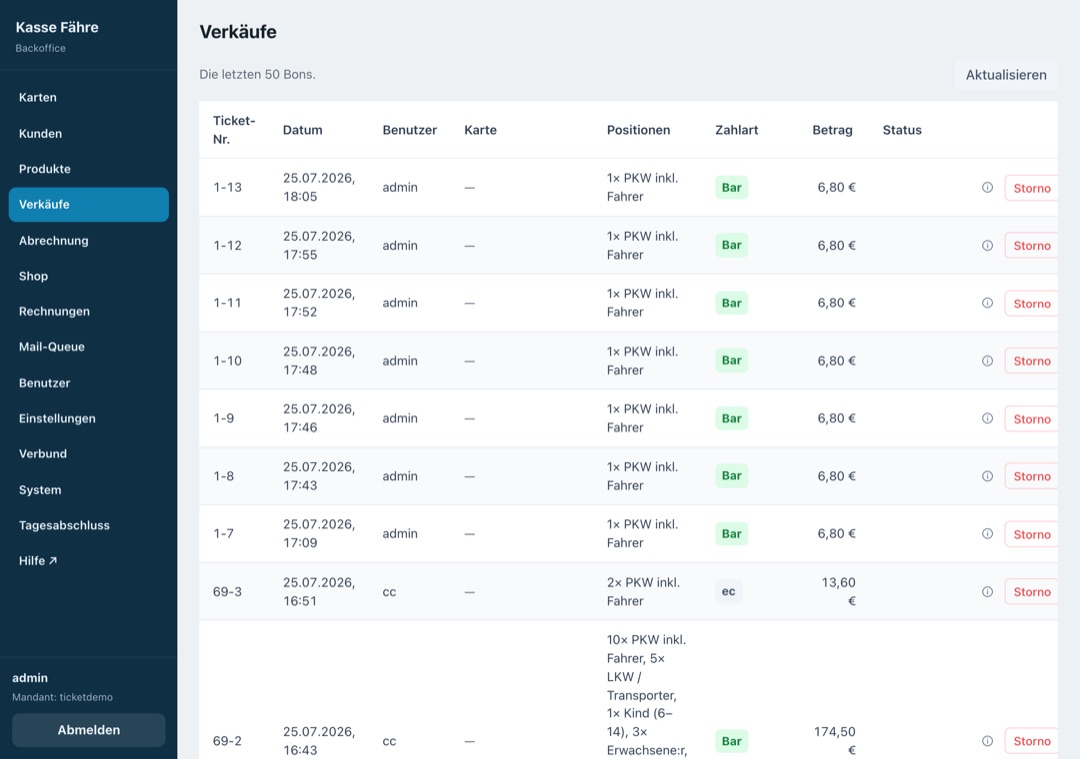Go to System section
This screenshot has height=759, width=1080.
[89, 490]
